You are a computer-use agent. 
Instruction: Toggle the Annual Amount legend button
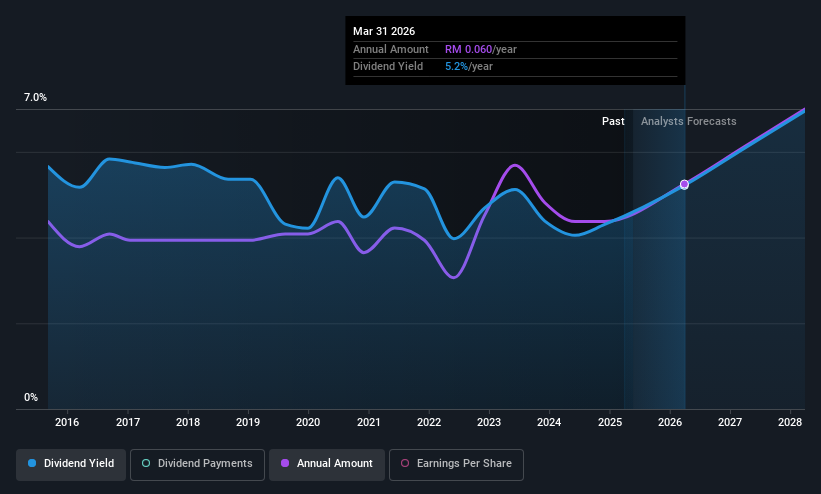(327, 464)
